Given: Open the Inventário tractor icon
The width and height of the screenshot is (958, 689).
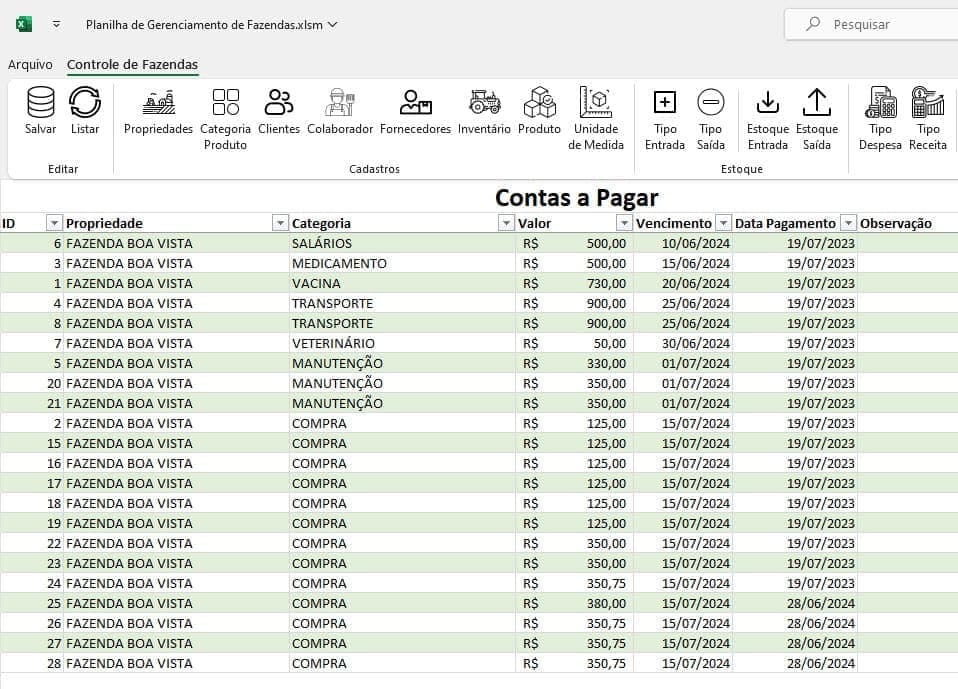Looking at the screenshot, I should tap(484, 102).
